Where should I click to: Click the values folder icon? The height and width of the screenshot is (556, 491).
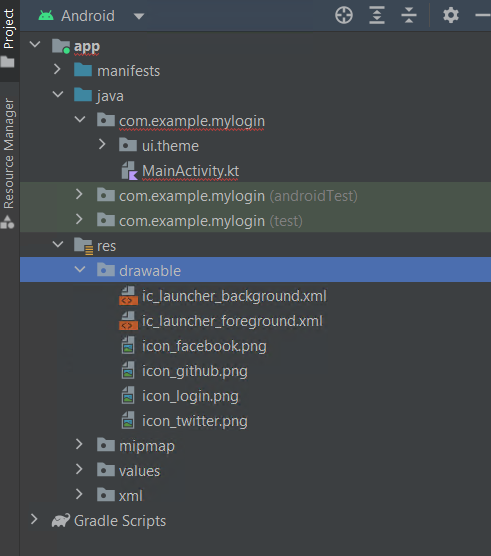coord(106,469)
